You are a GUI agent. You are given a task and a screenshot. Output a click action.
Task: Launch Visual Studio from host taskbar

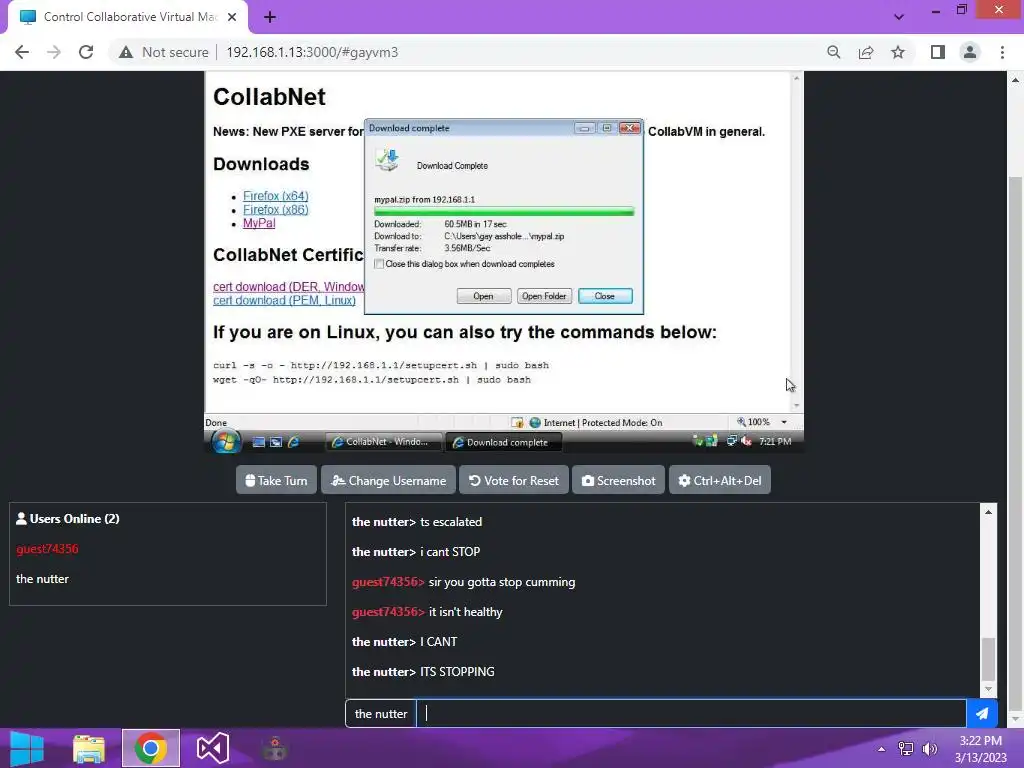[213, 748]
